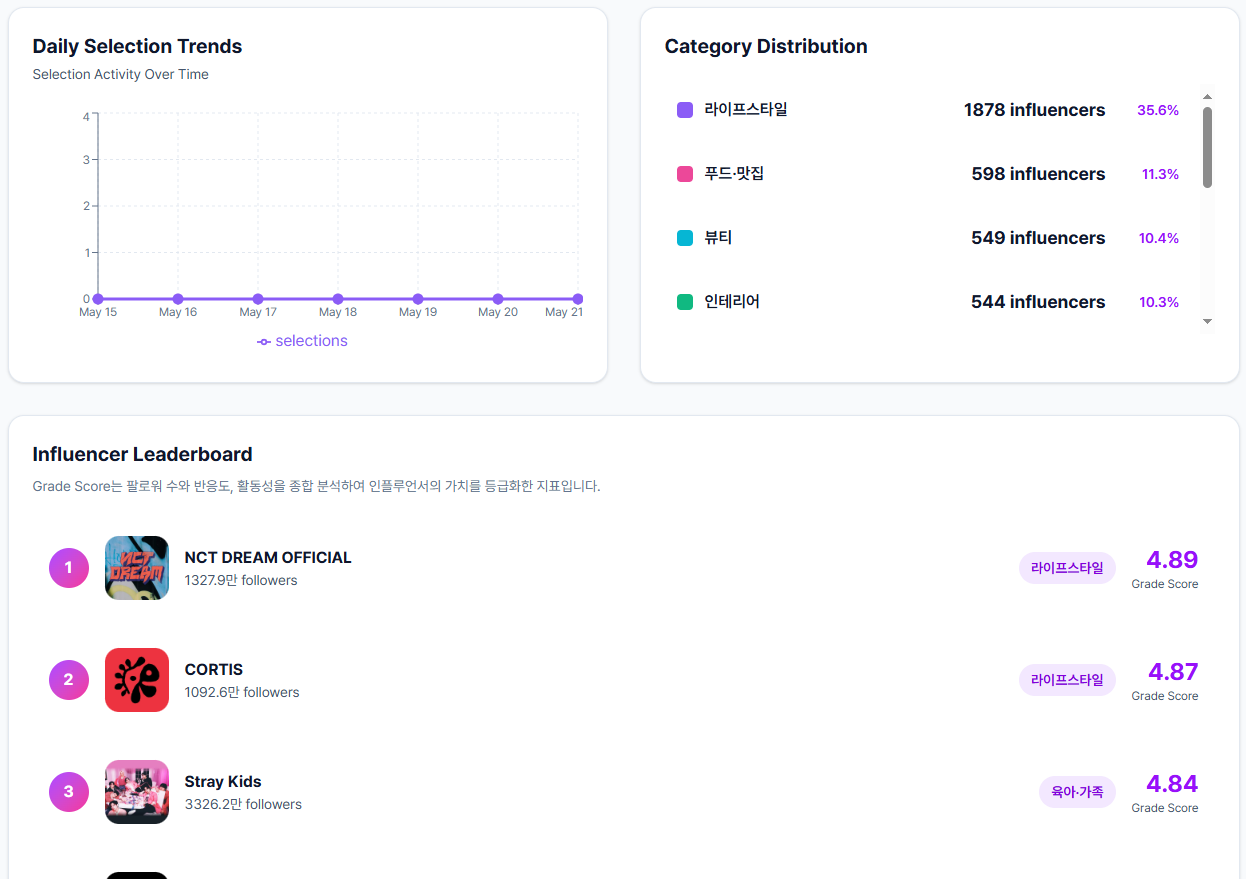This screenshot has height=879, width=1246.
Task: Click 3326.2만 followers text
Action: (243, 804)
